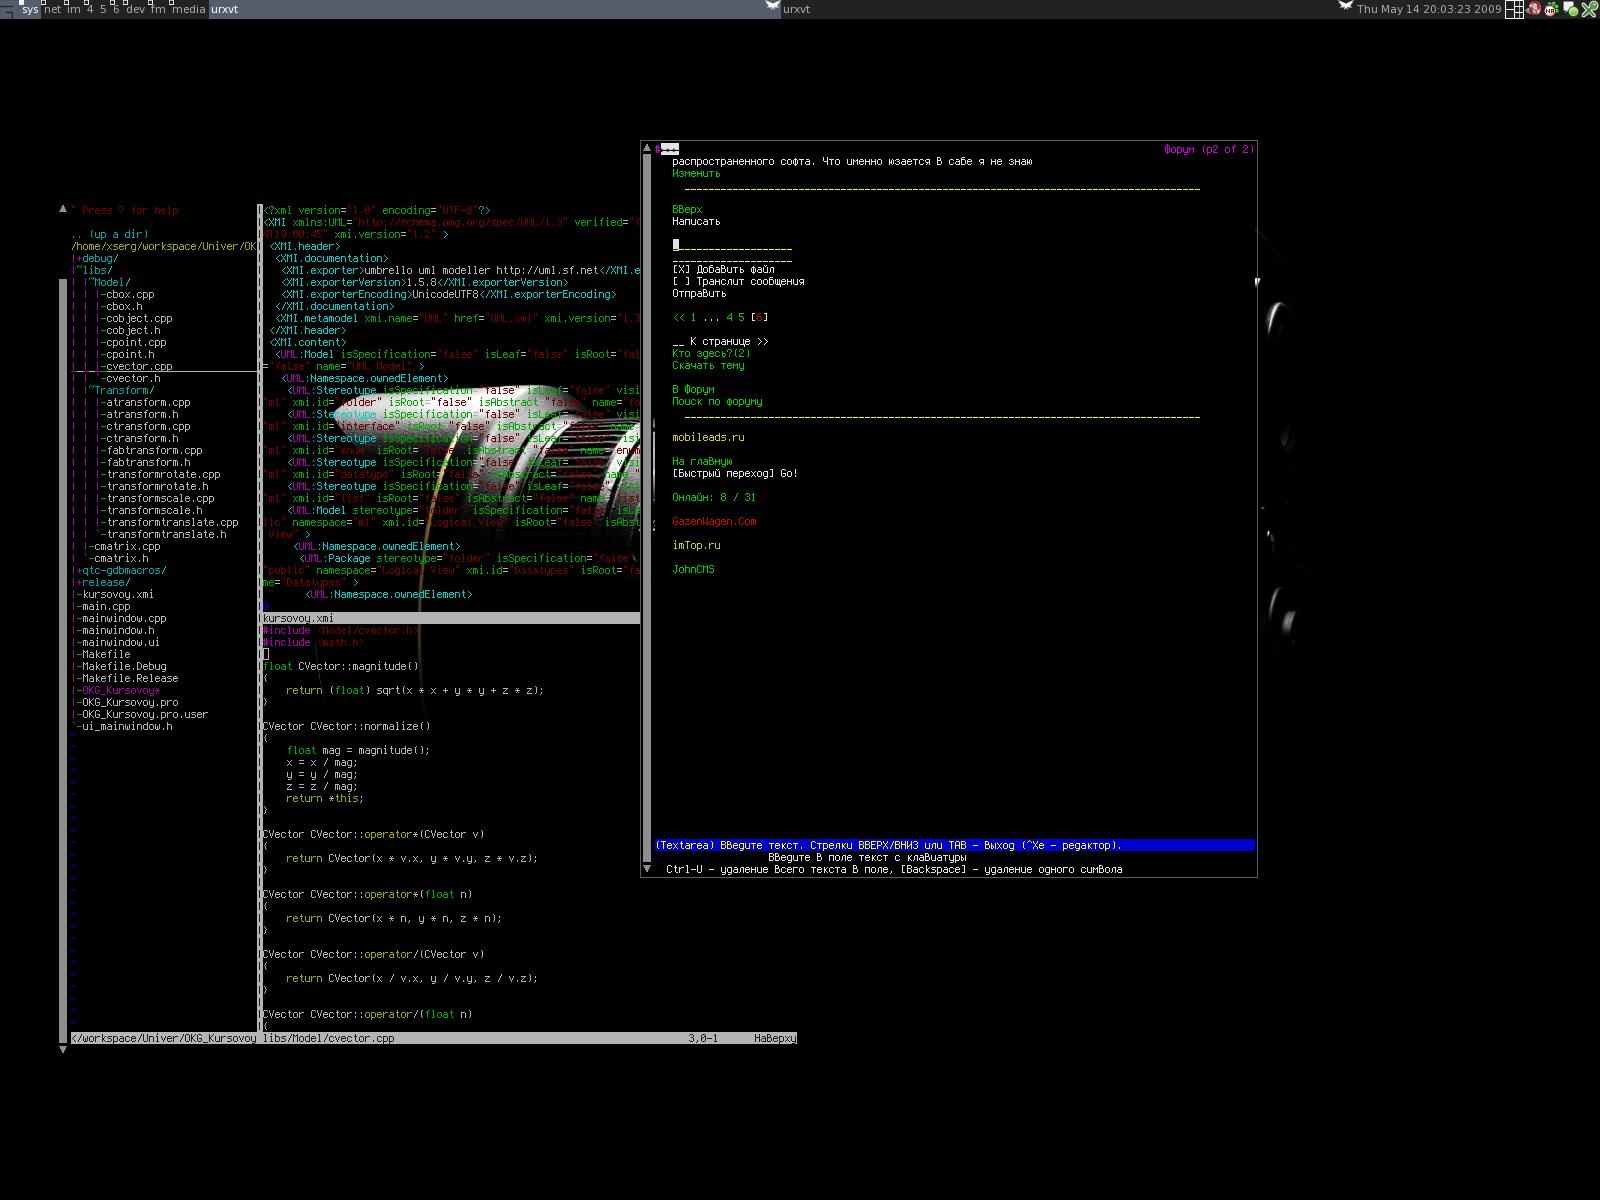
Task: Click the 'К странице >>' button
Action: tap(729, 342)
